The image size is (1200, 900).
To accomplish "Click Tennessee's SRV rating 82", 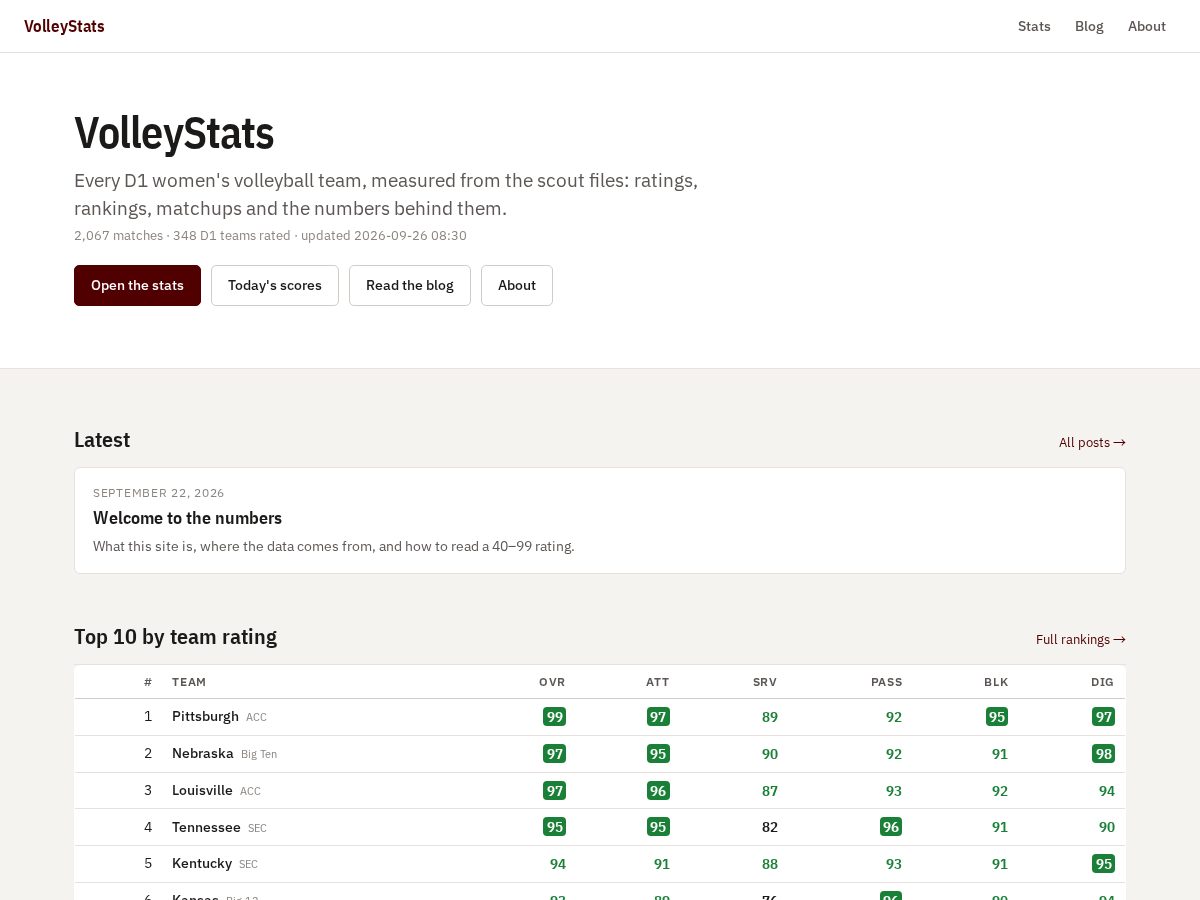I will coord(770,827).
